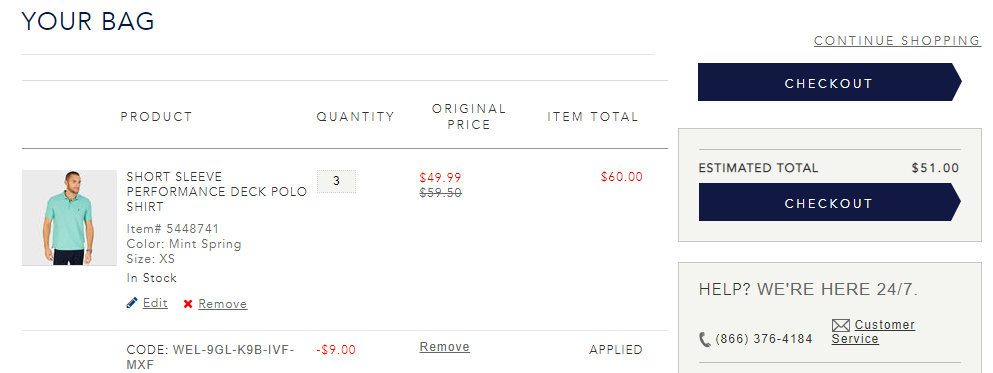993x373 pixels.
Task: Click Remove under the polo shirt item
Action: [222, 304]
